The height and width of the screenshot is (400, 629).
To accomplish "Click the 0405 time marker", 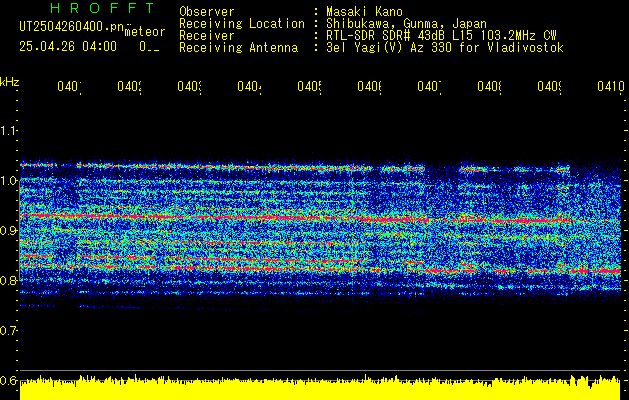I will pos(309,86).
